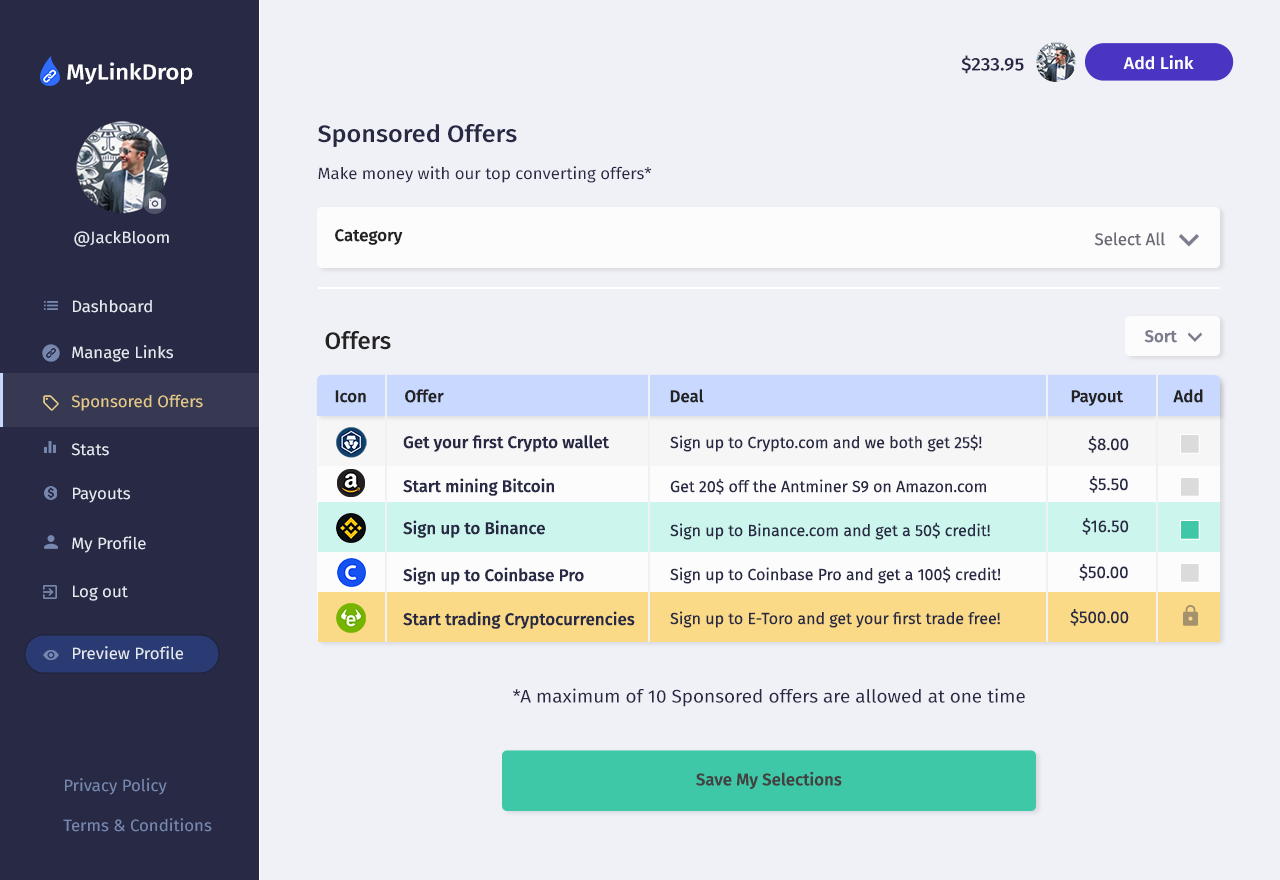The width and height of the screenshot is (1280, 880).
Task: Click the Binance offer icon
Action: 351,528
